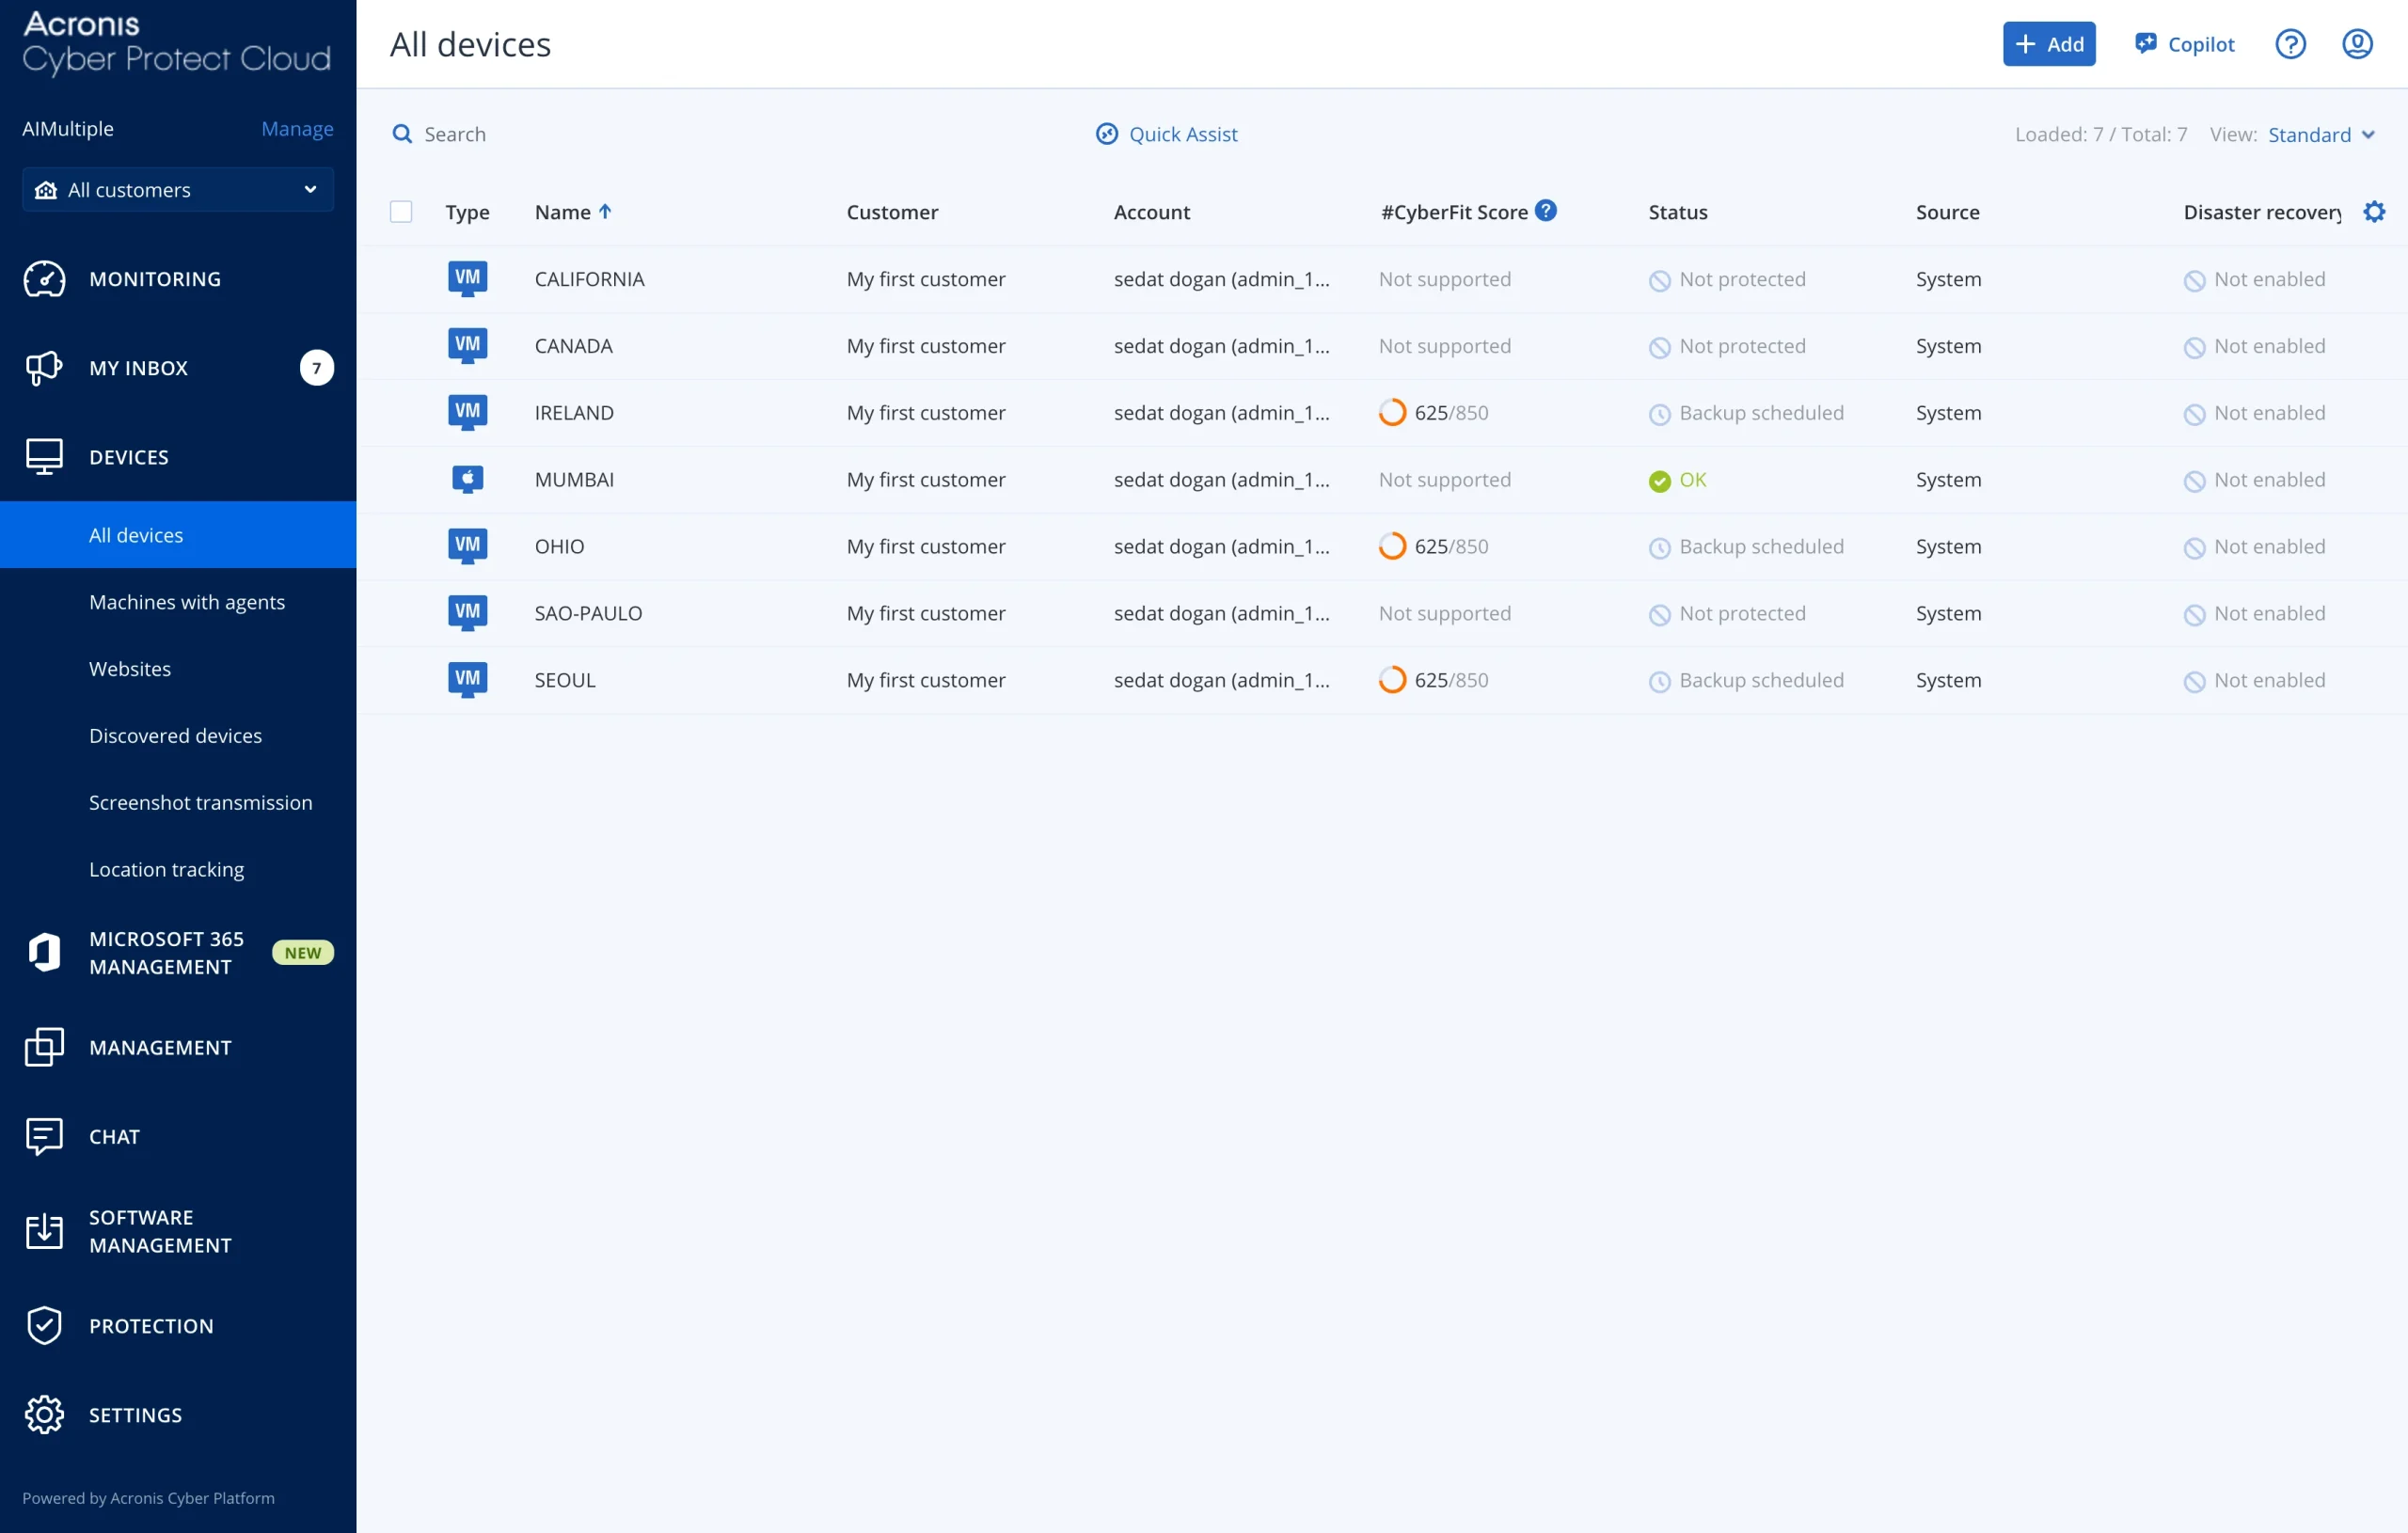Click the VM icon for OHIO
Image resolution: width=2408 pixels, height=1533 pixels.
coord(467,547)
